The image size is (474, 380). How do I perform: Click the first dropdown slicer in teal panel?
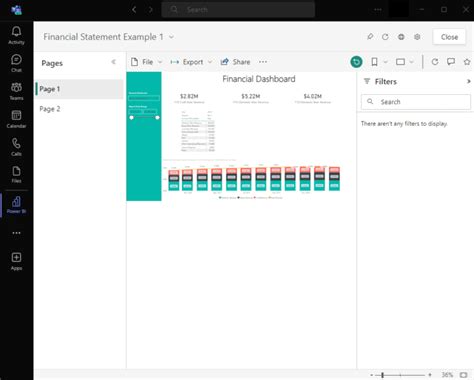[144, 98]
